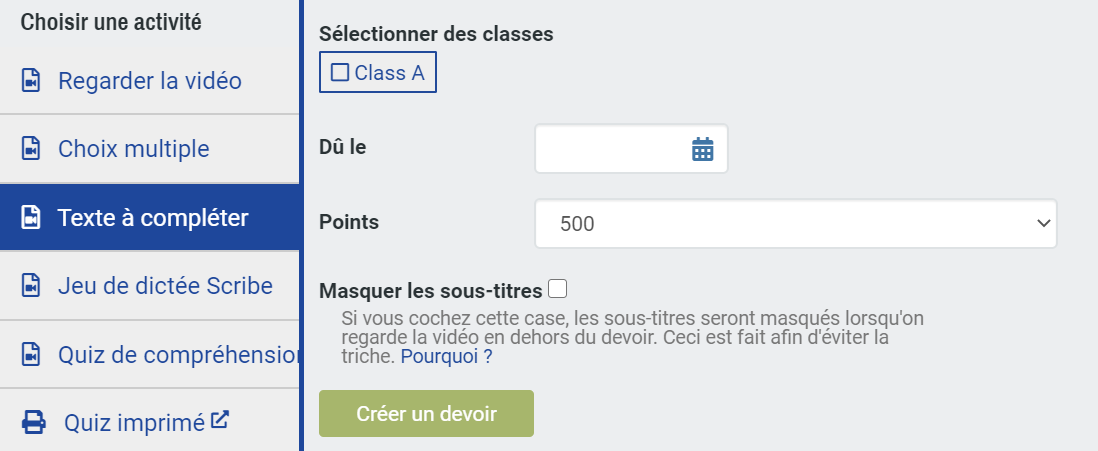
Task: Click the external link icon after Quiz imprimé
Action: coord(220,419)
